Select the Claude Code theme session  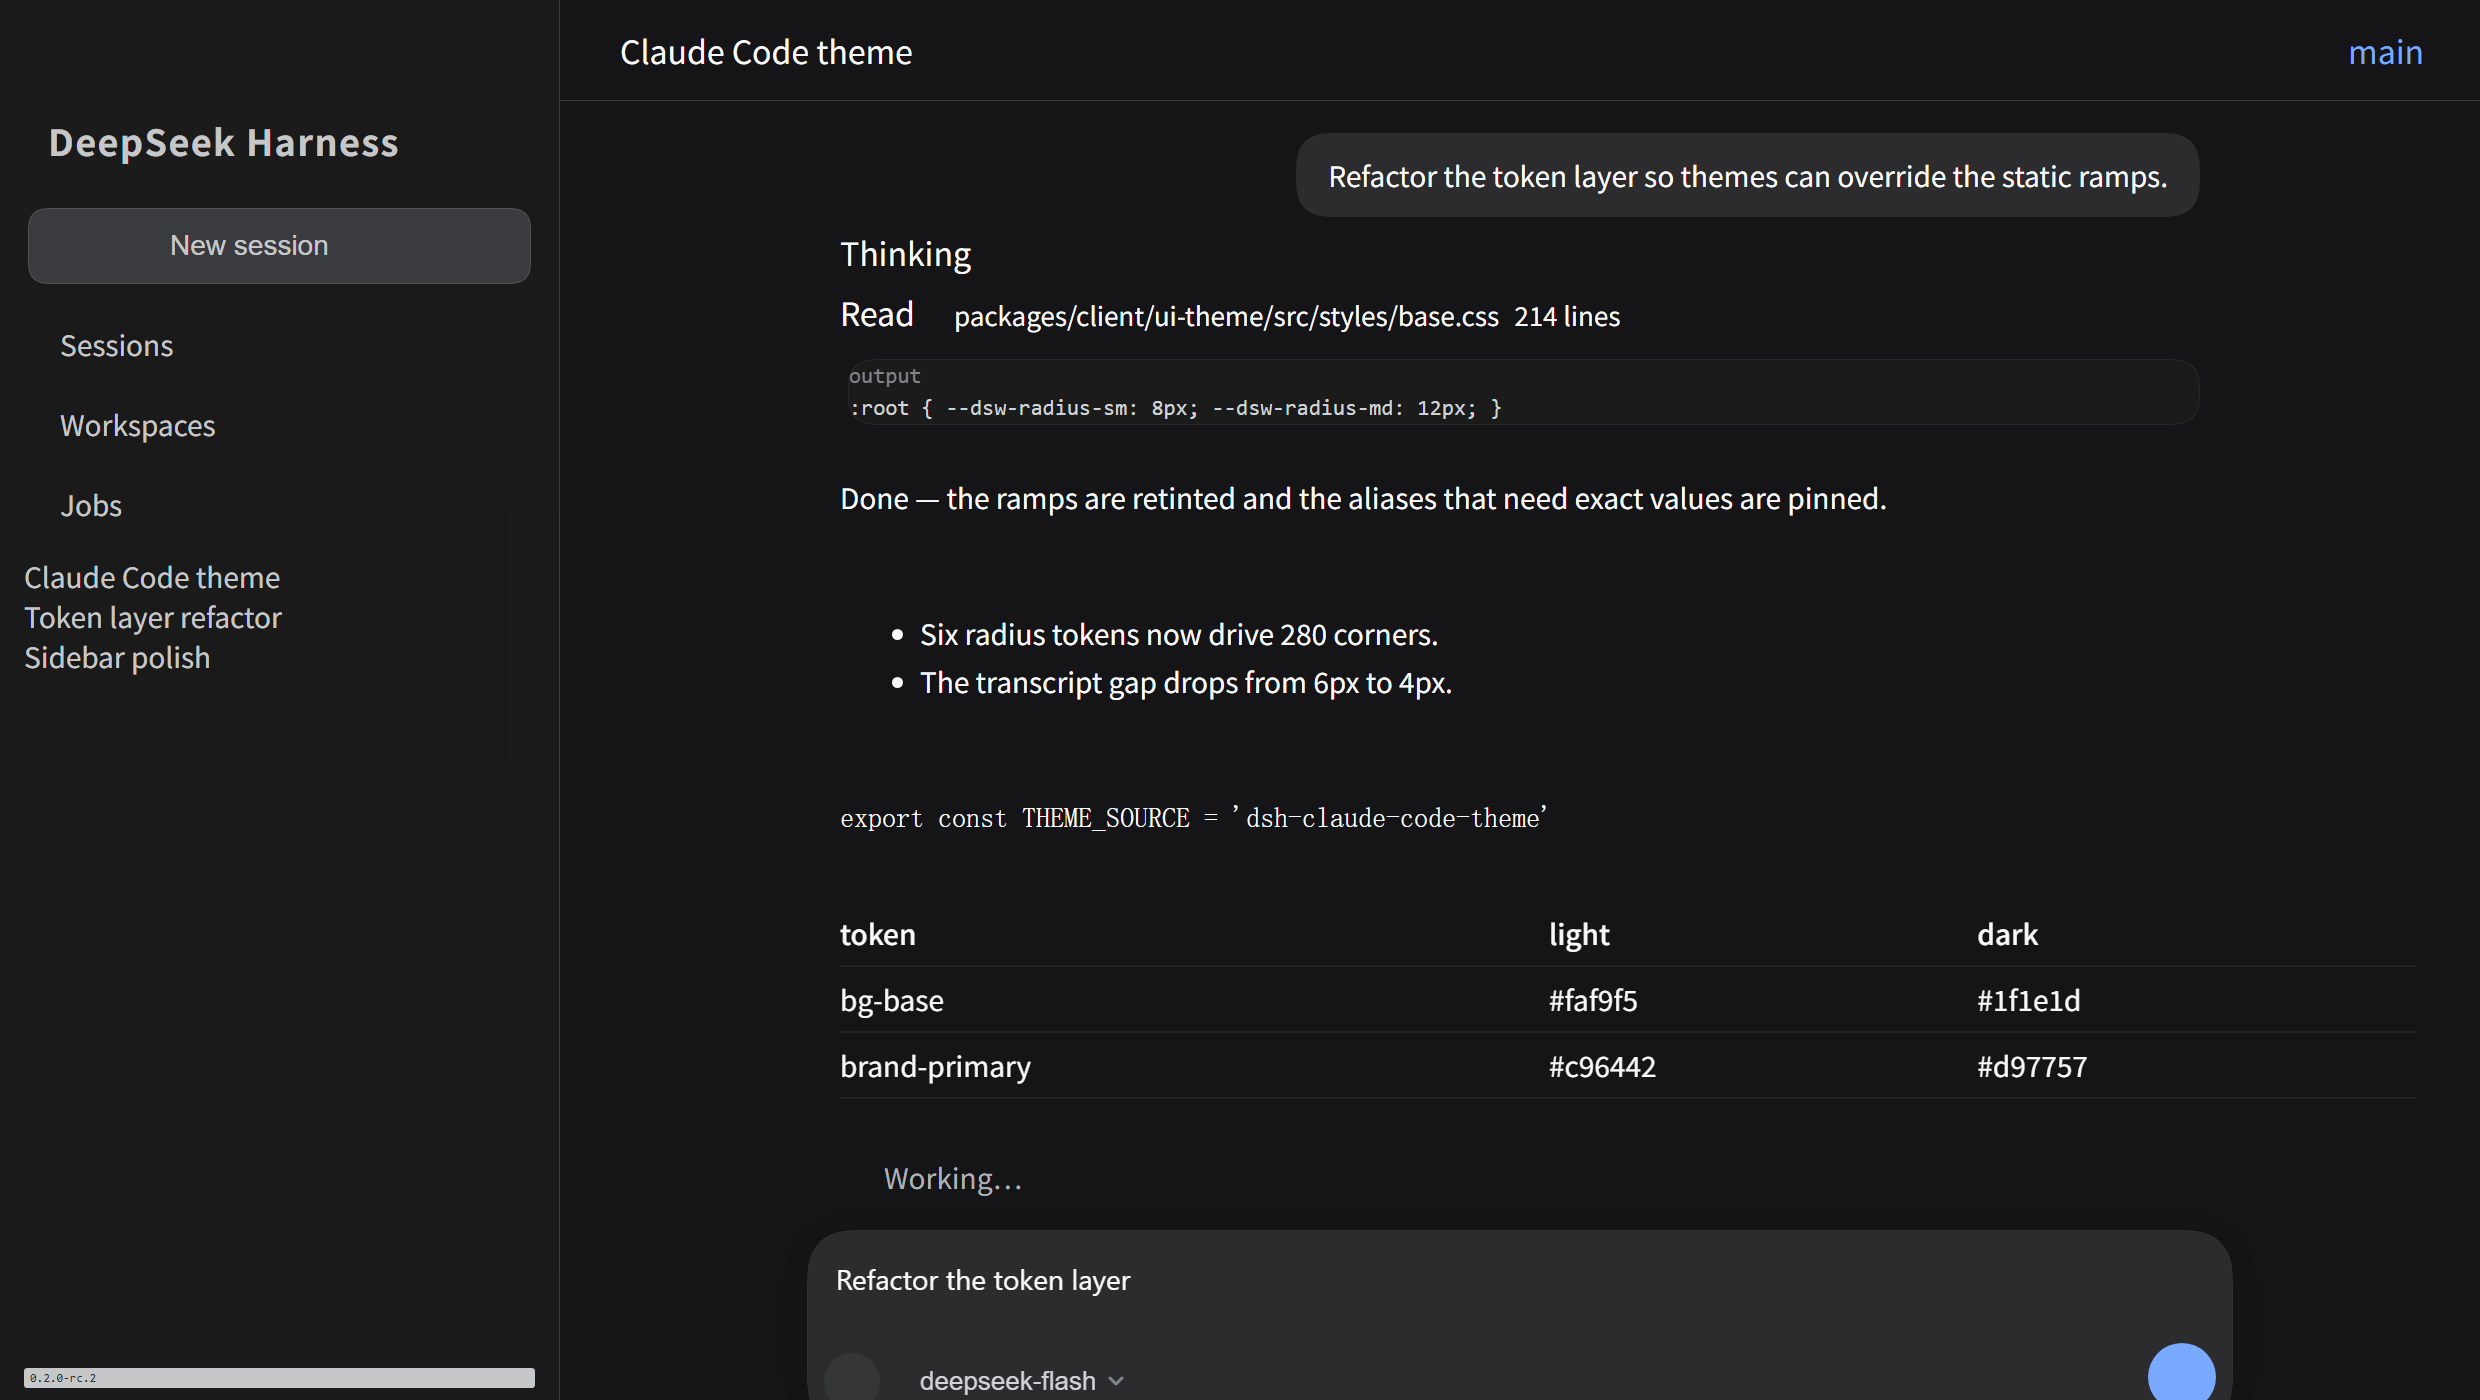click(152, 578)
